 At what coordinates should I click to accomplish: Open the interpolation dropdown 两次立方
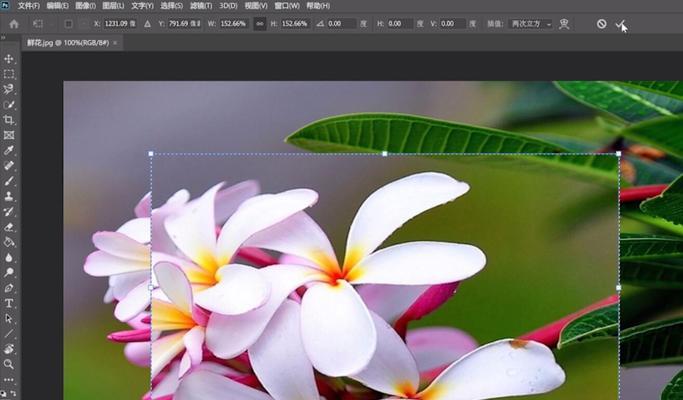(x=531, y=24)
